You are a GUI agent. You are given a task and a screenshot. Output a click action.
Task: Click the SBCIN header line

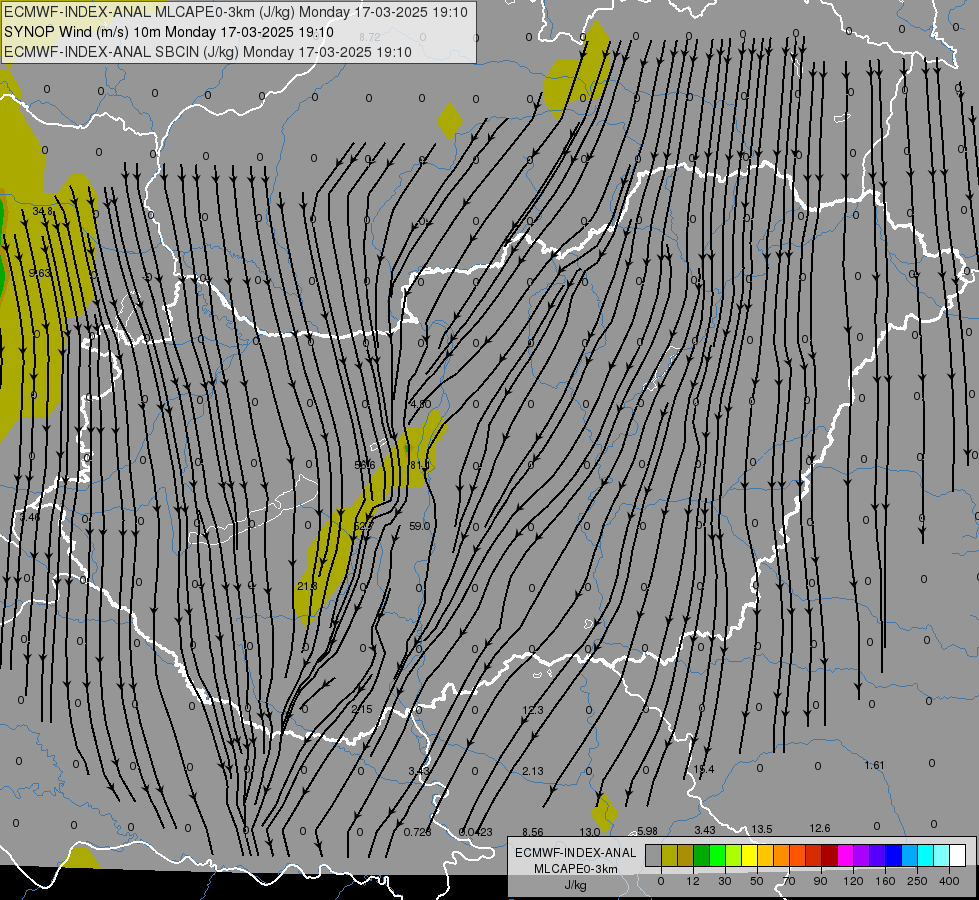[x=208, y=52]
